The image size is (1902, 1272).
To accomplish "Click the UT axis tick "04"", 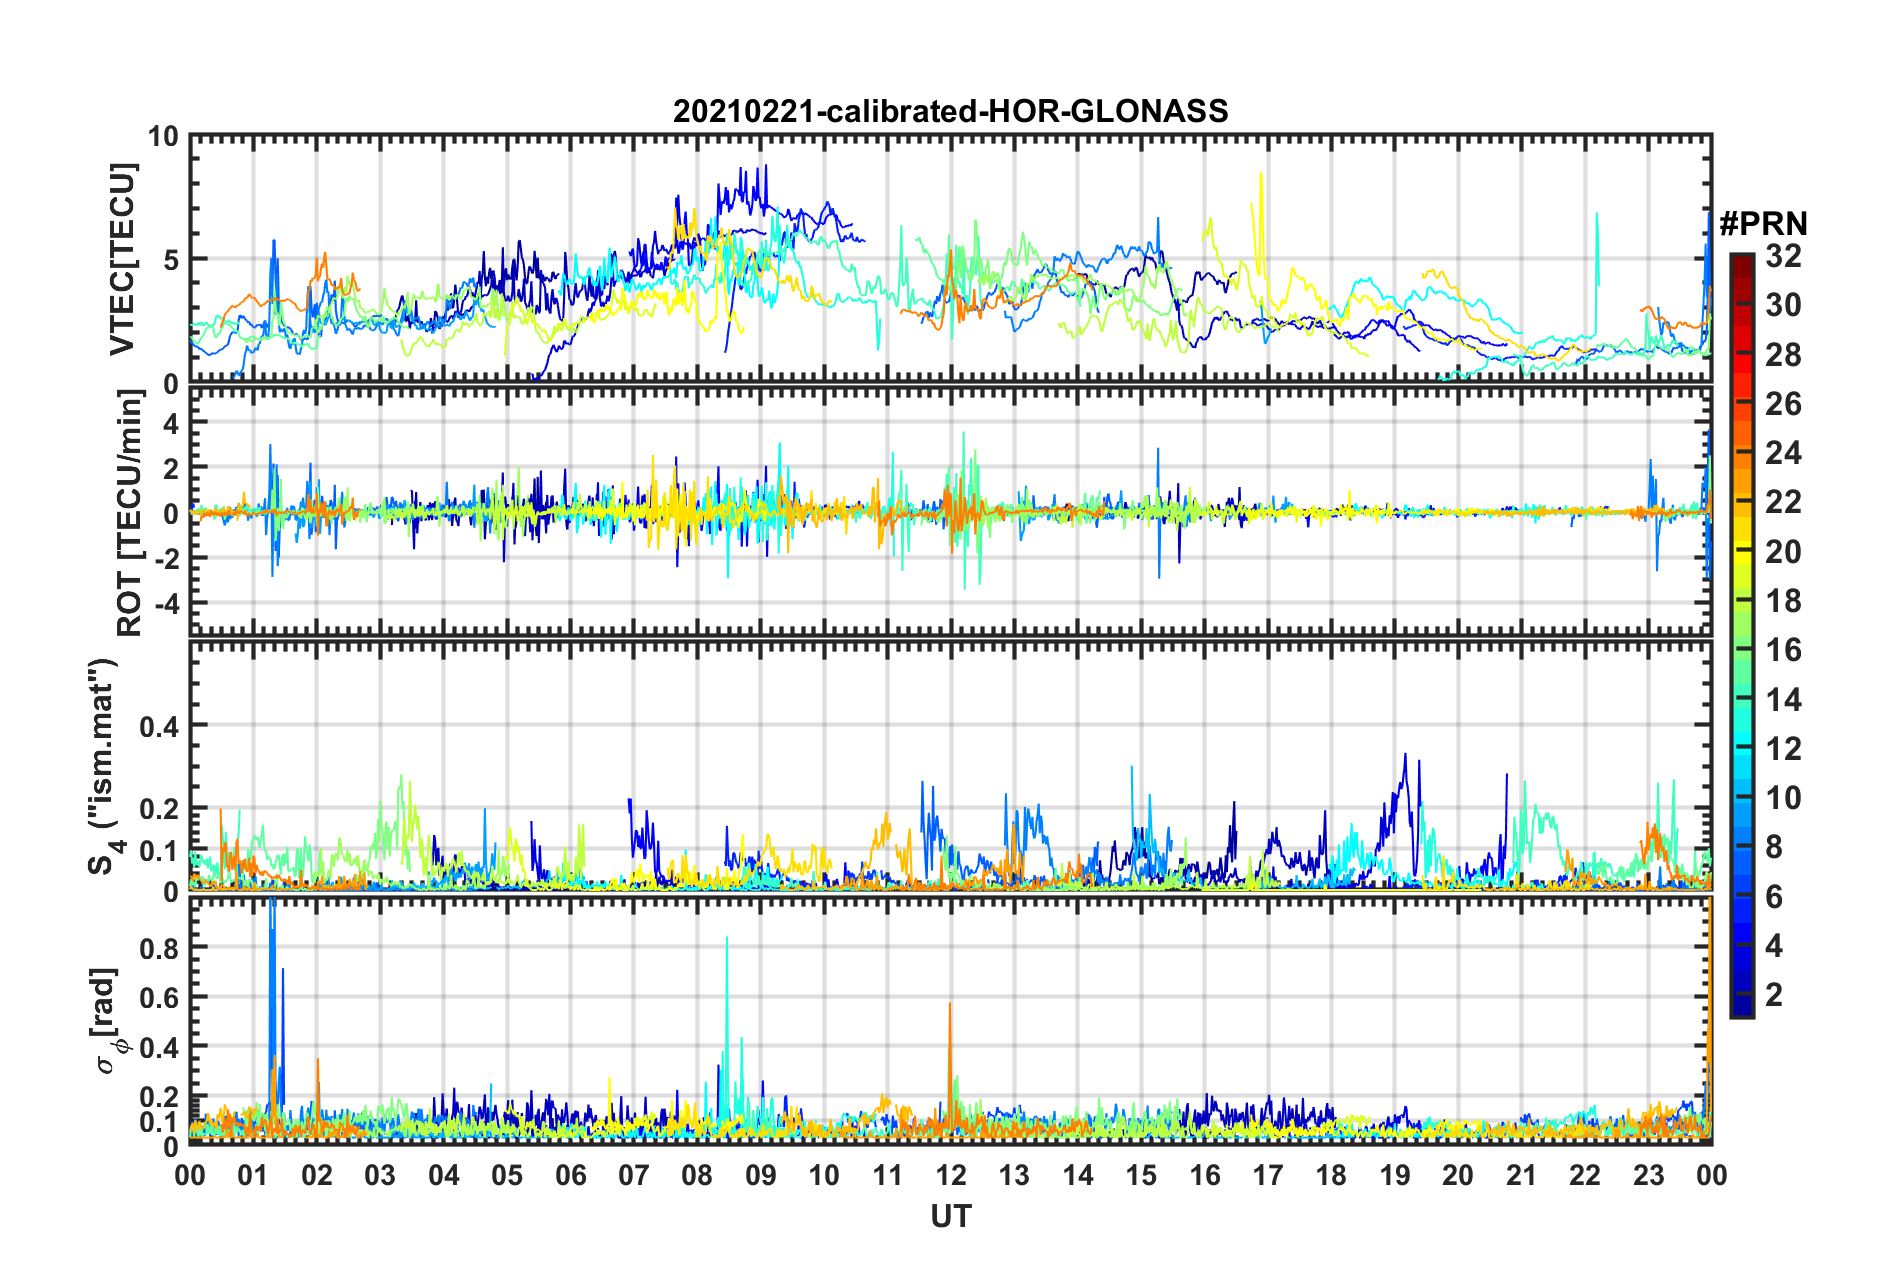I will click(444, 1175).
